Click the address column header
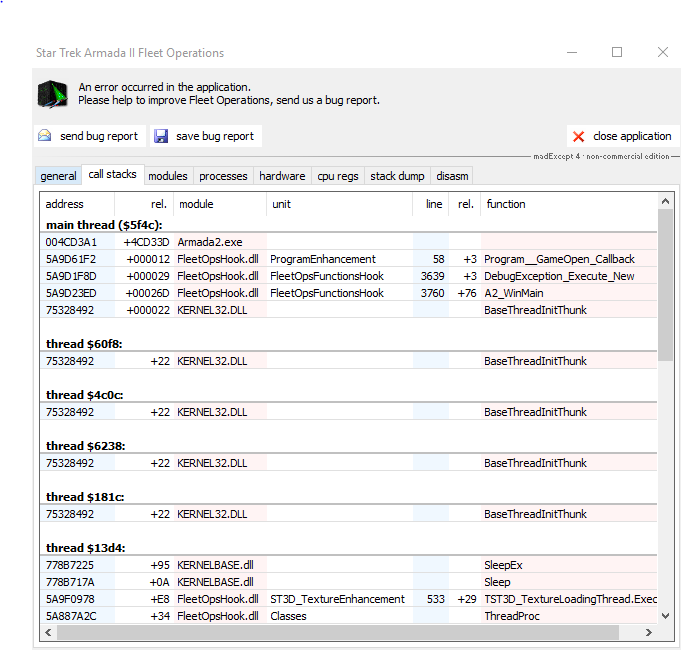Viewport: 681px width, 650px height. (x=77, y=204)
